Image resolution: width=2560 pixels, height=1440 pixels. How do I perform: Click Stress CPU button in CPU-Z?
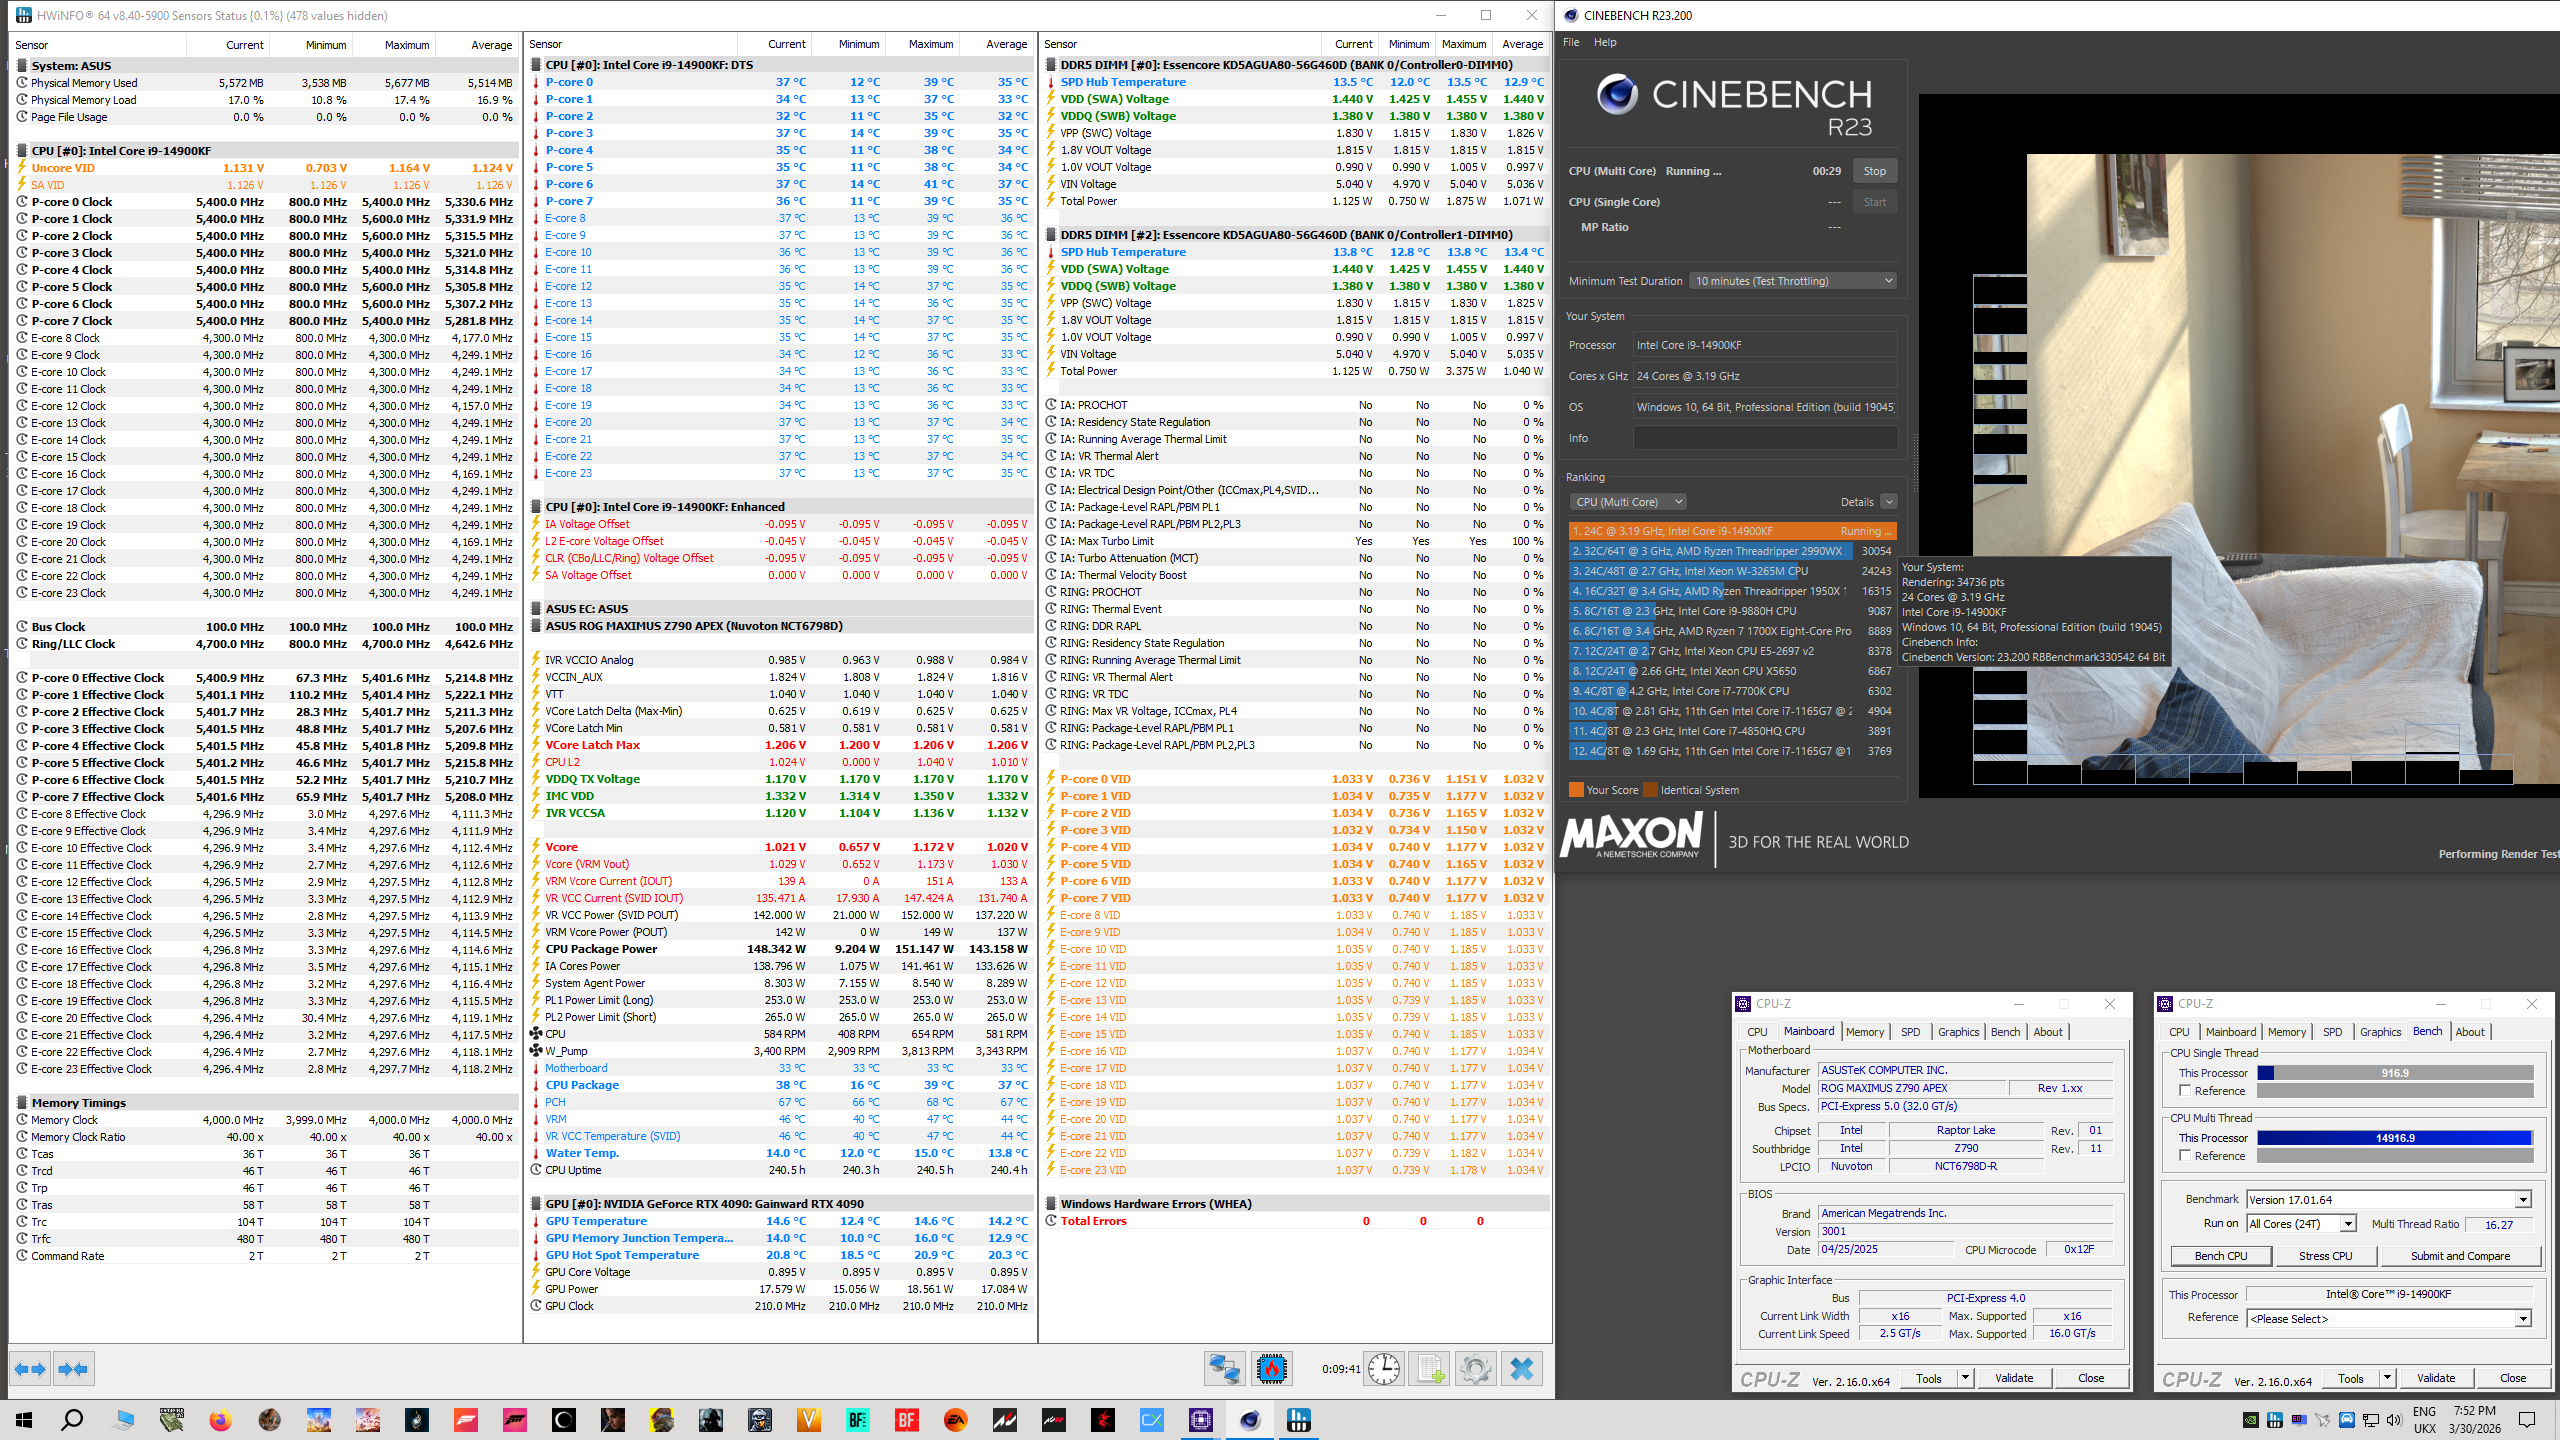[x=2326, y=1256]
